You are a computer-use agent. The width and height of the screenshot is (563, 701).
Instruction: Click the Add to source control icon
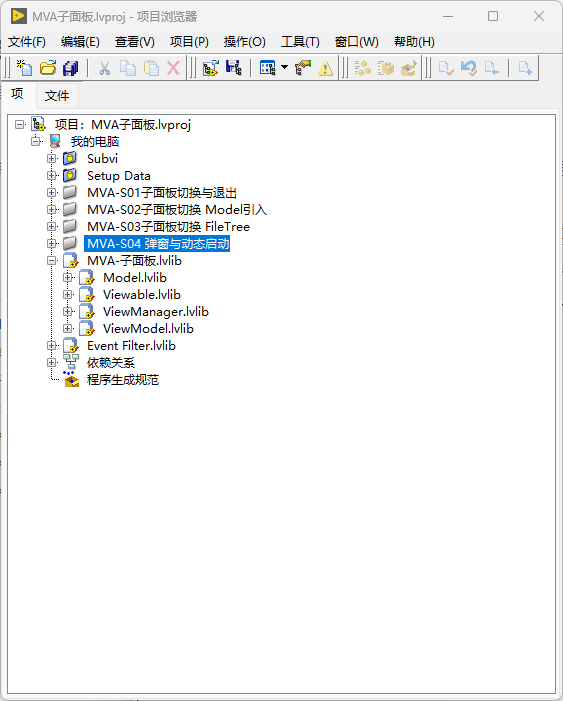(x=525, y=68)
